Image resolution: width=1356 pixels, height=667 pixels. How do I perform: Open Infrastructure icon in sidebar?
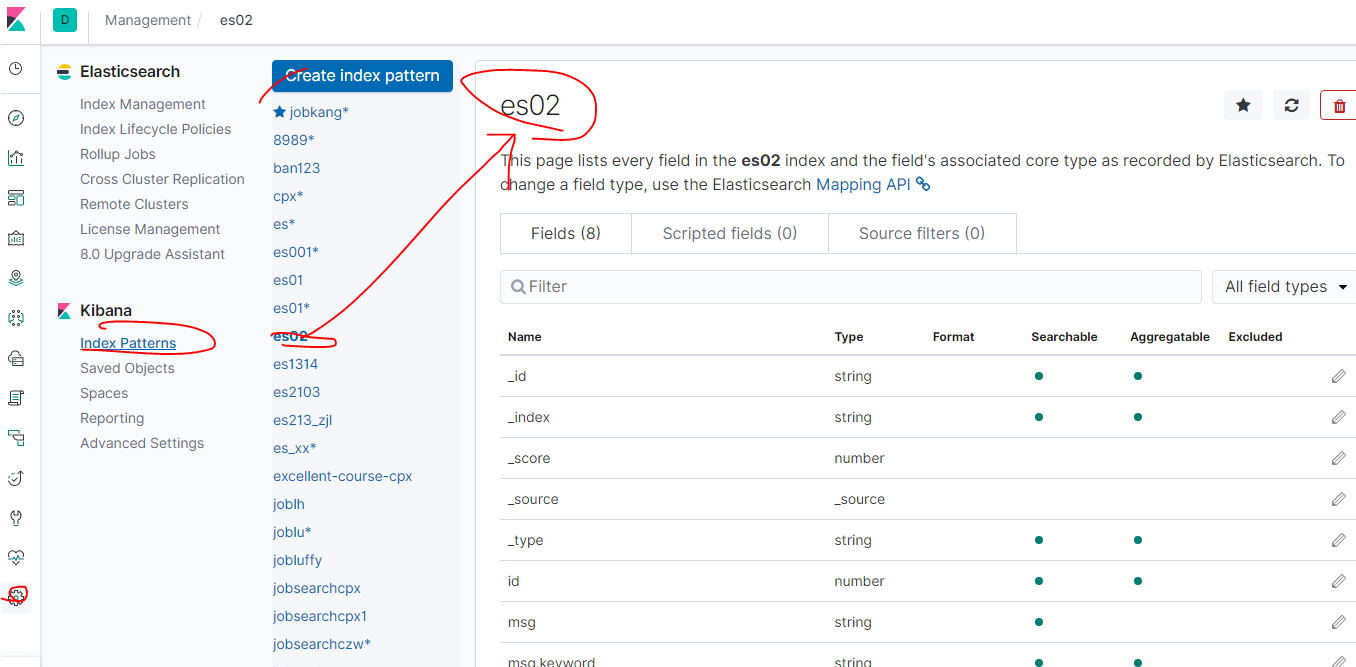point(16,358)
